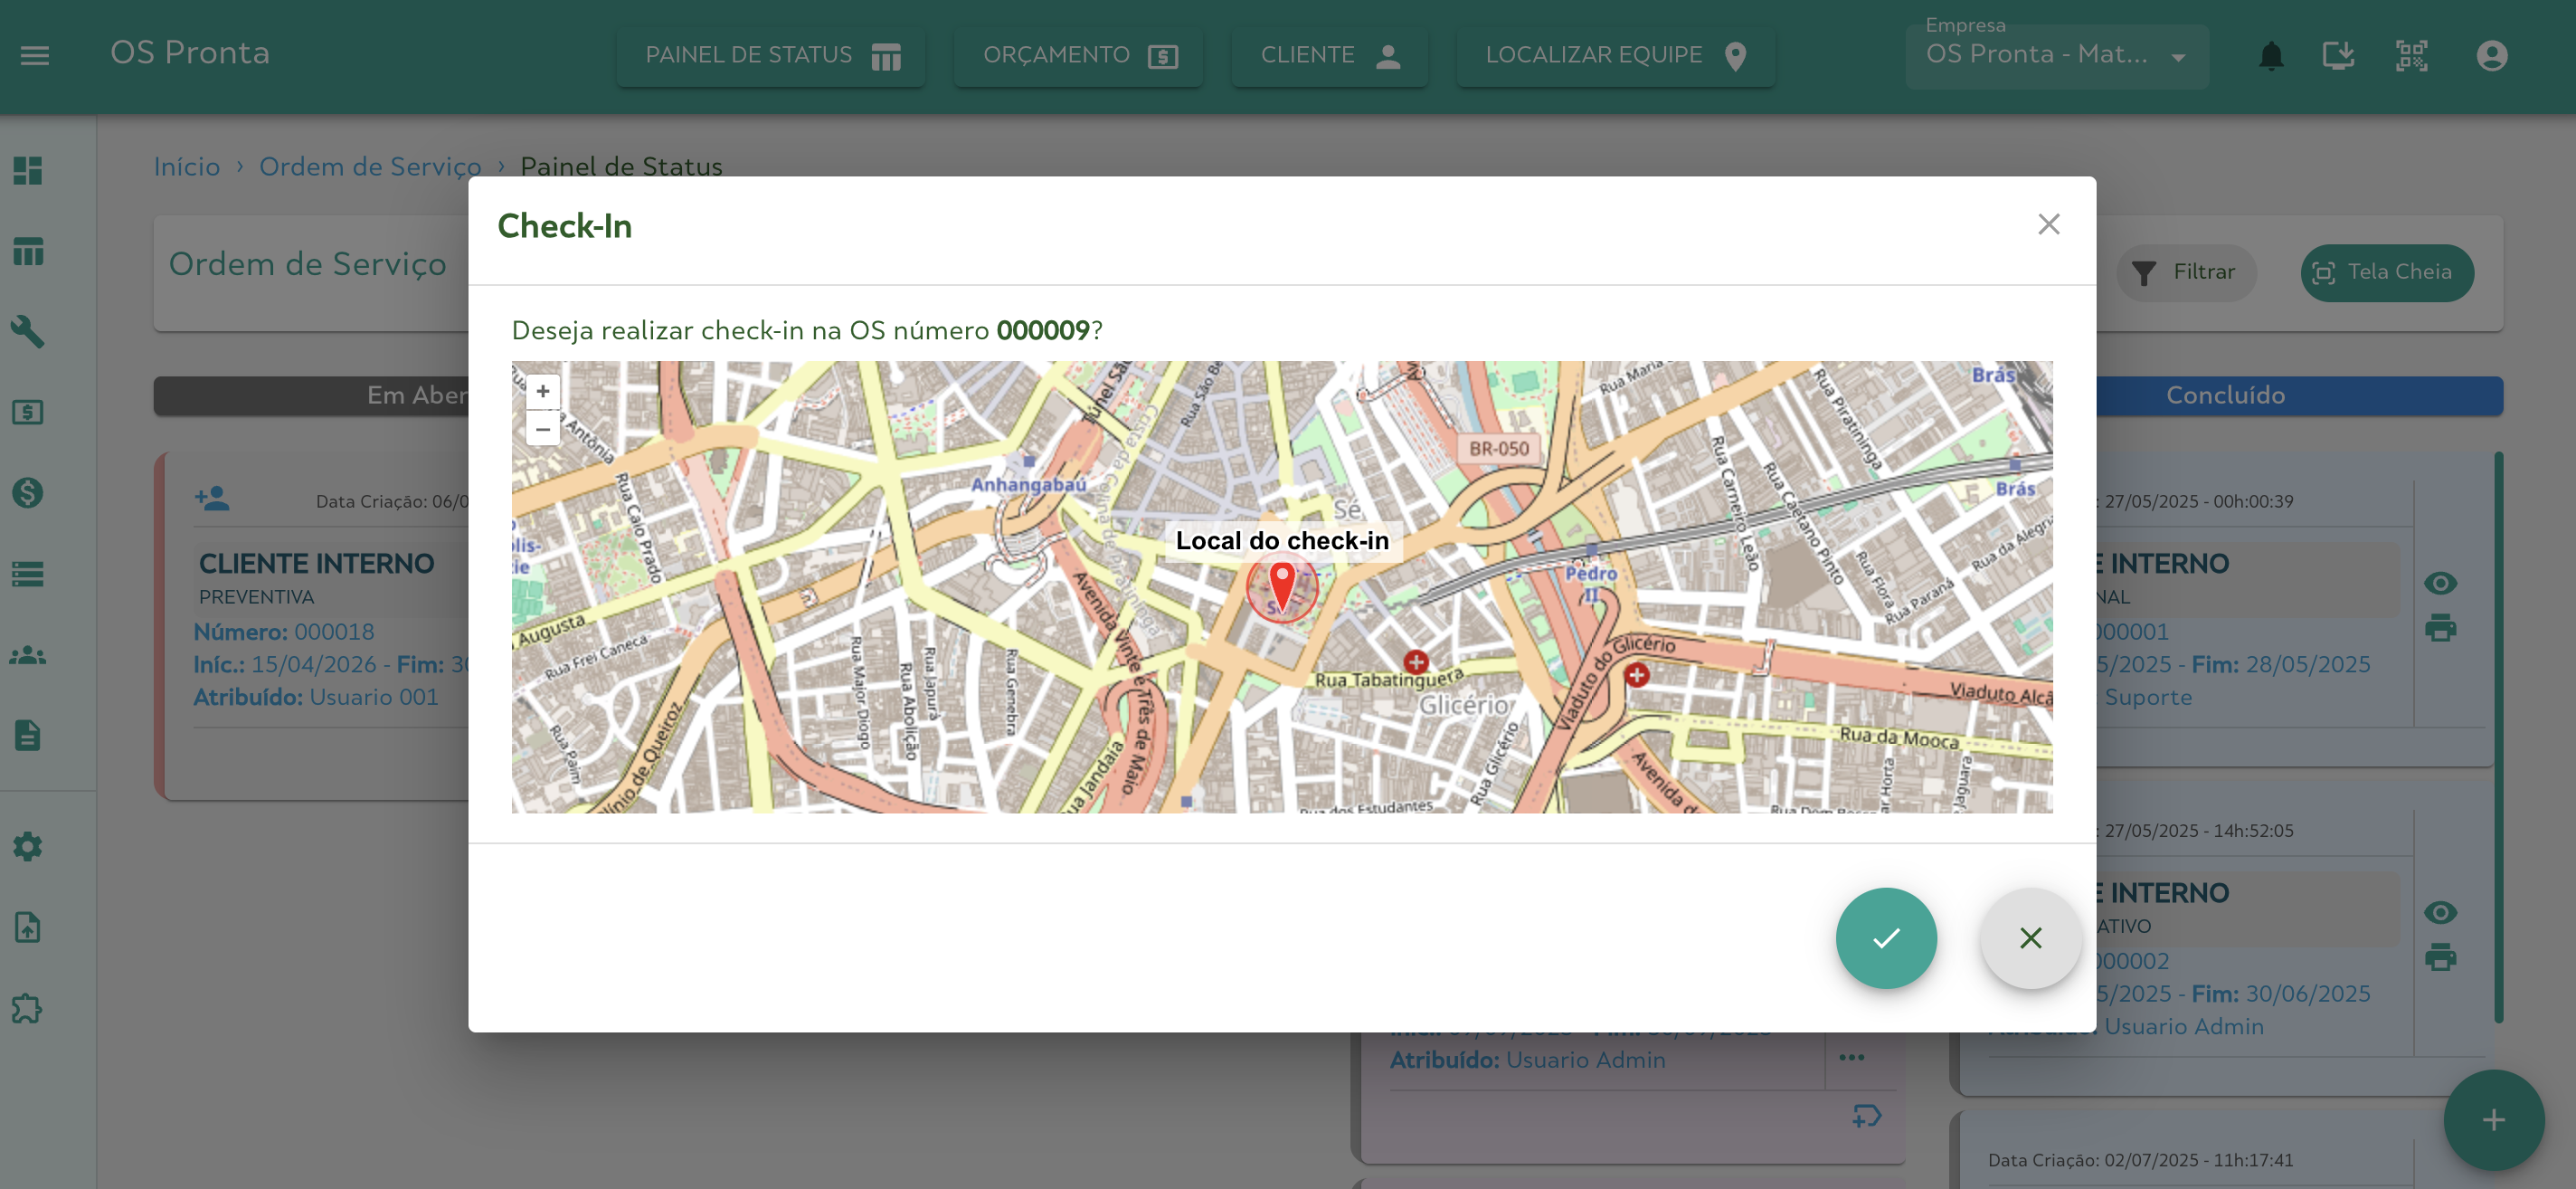This screenshot has width=2576, height=1189.
Task: Click the red location pin on map
Action: coord(1281,584)
